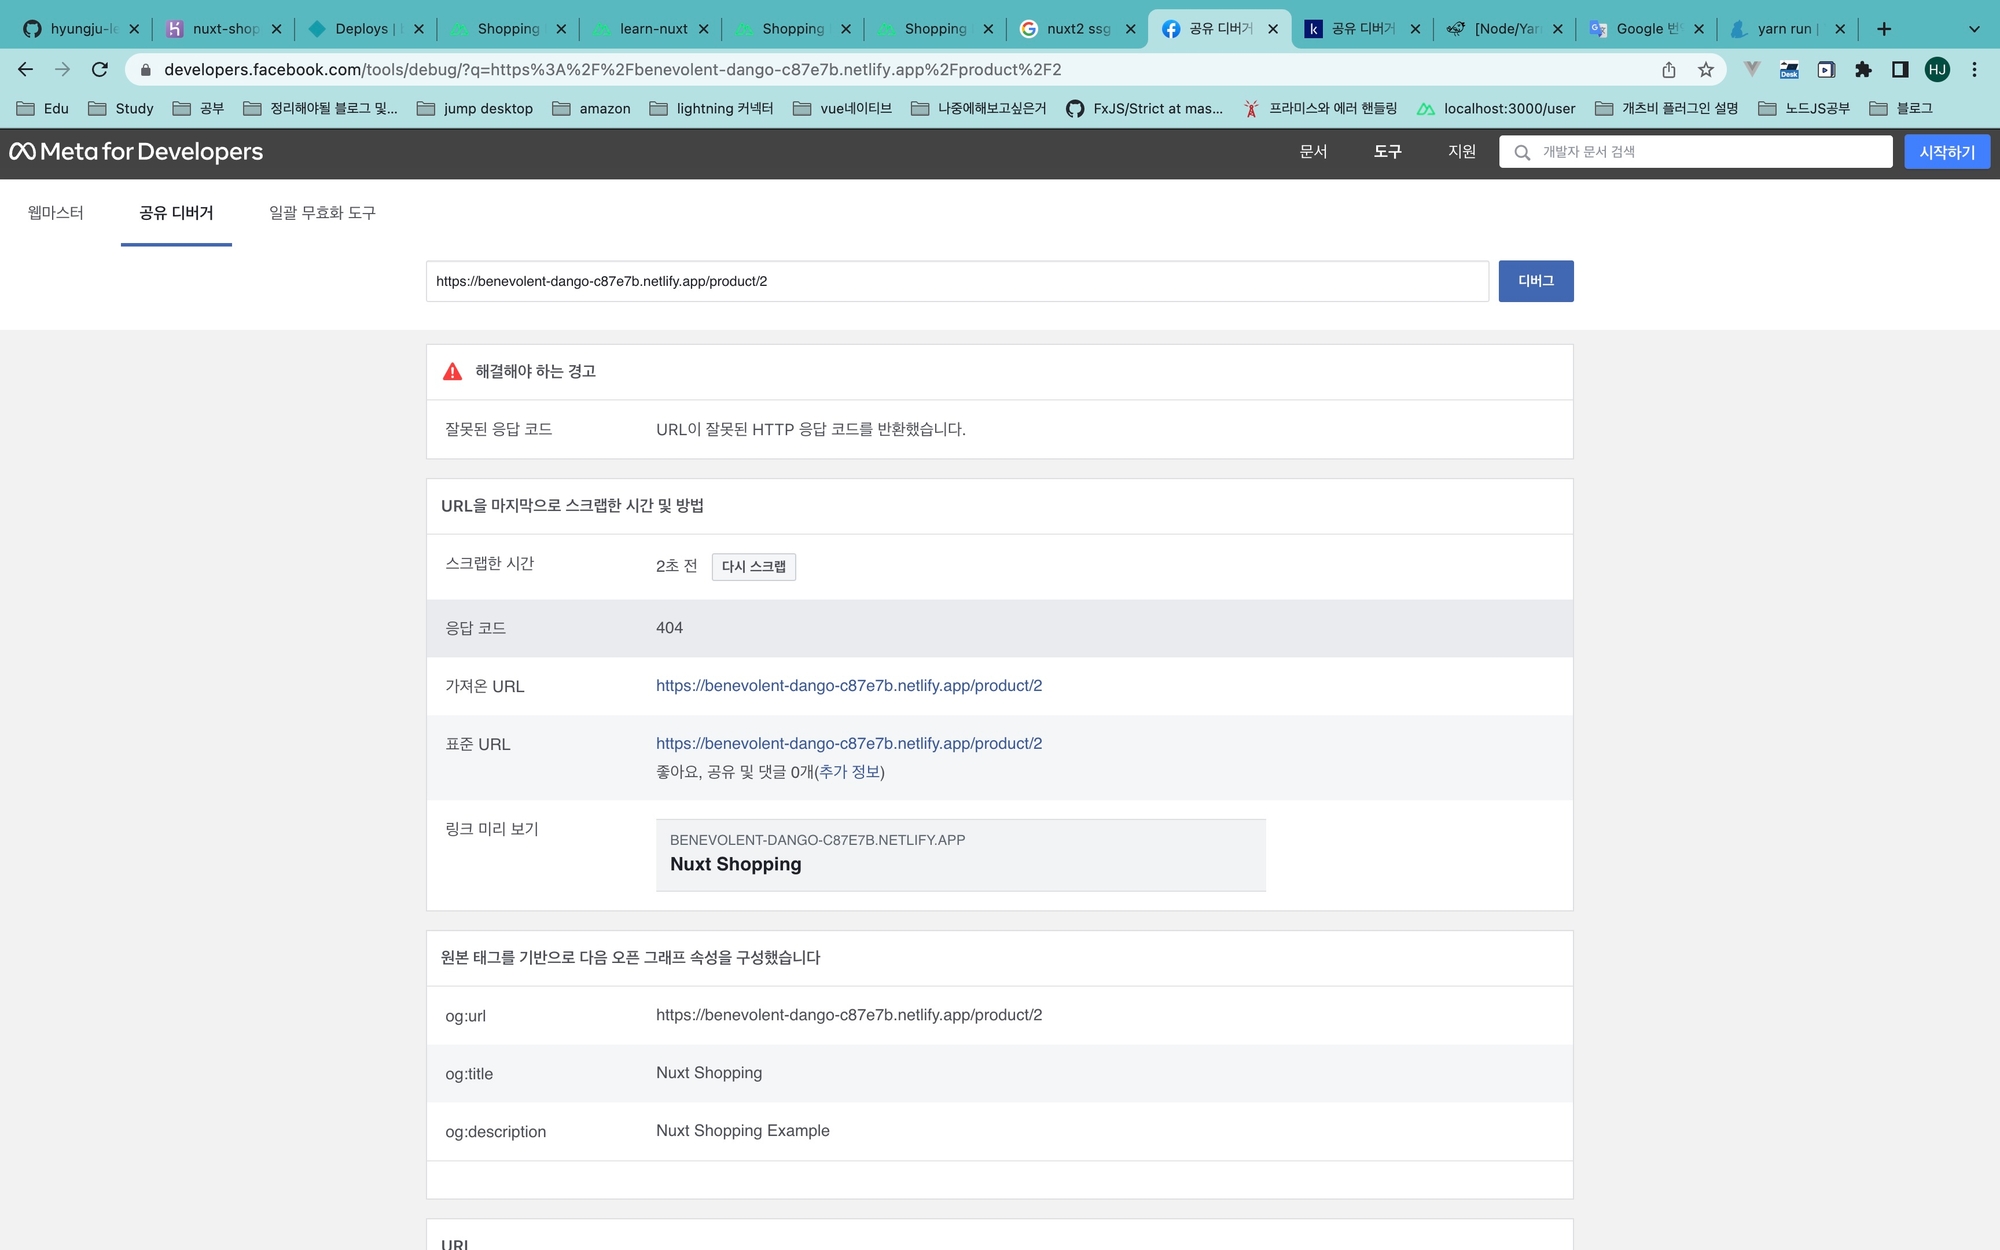Open the Vue devtools extension icon
2000x1250 pixels.
[x=1752, y=69]
